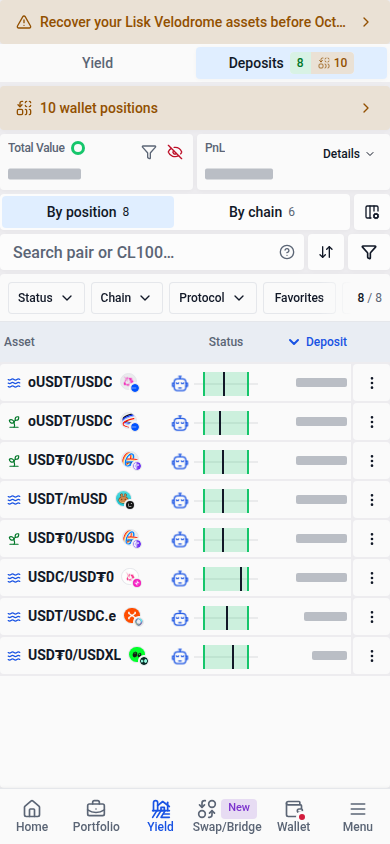
Task: Click the Status column header
Action: tap(226, 342)
